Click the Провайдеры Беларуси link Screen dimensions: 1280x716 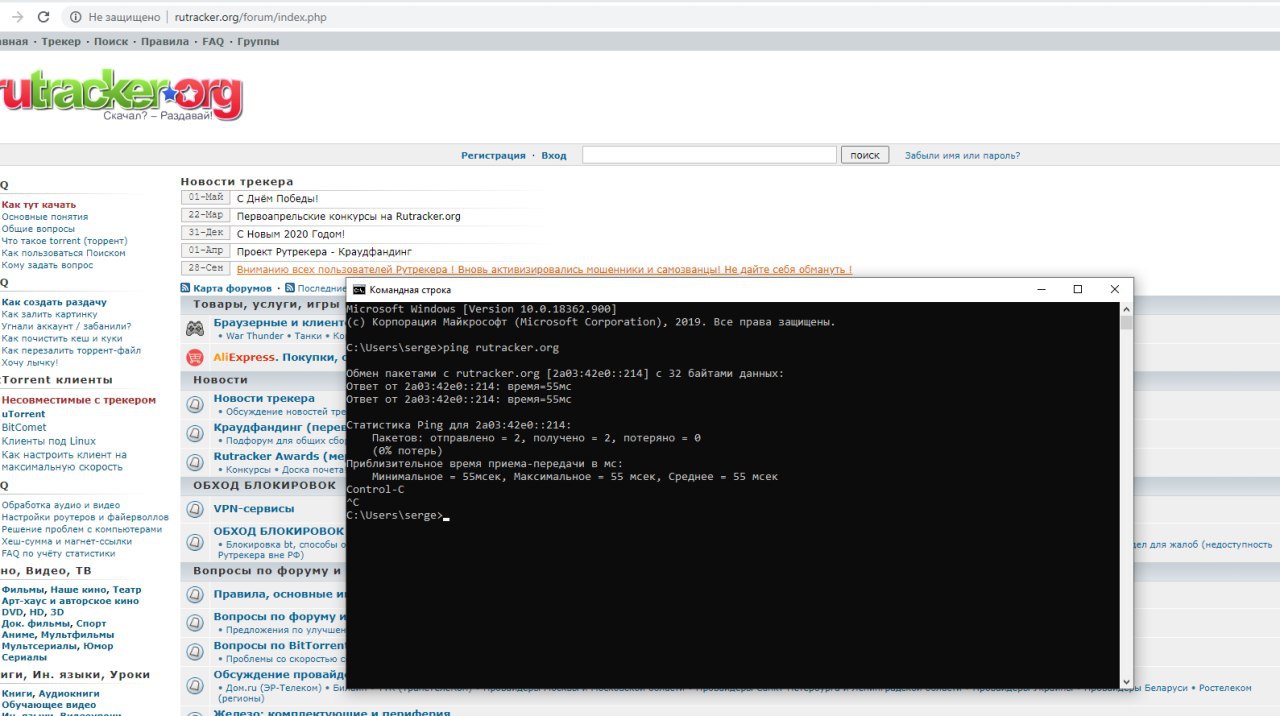click(1136, 688)
